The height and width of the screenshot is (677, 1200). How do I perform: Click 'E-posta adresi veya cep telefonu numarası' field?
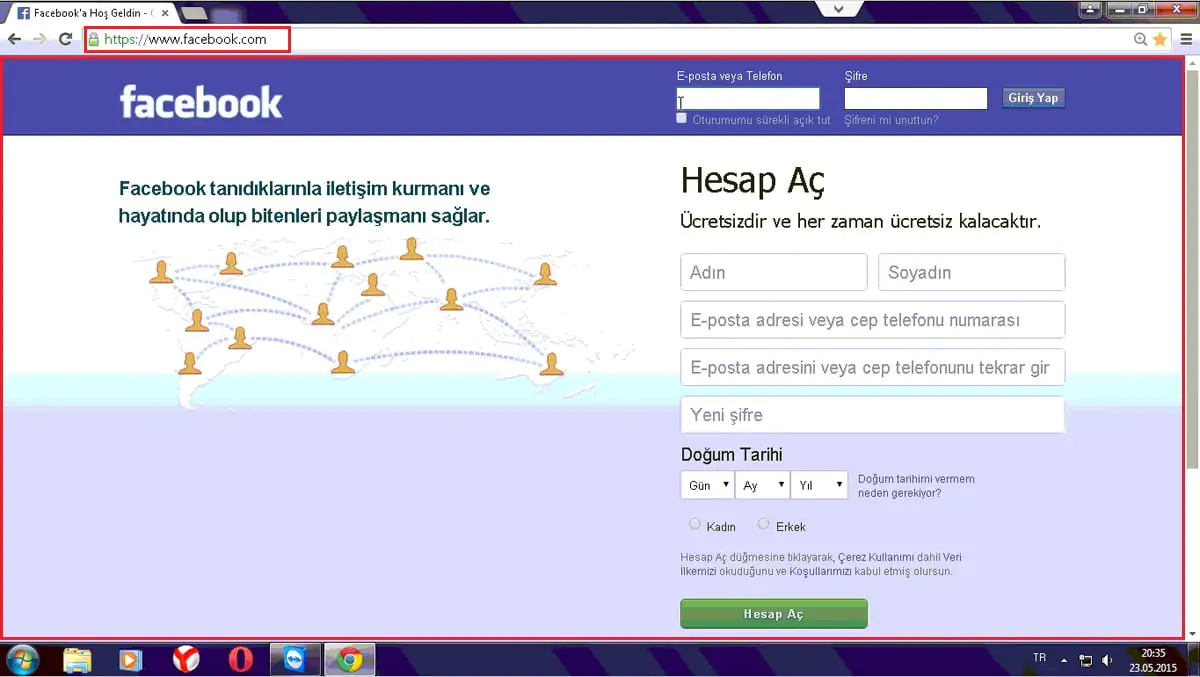[873, 320]
